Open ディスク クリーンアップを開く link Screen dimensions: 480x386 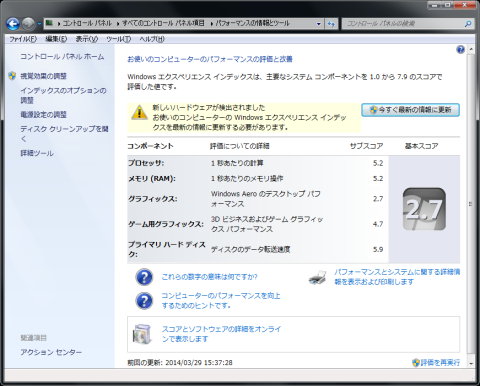pyautogui.click(x=64, y=134)
